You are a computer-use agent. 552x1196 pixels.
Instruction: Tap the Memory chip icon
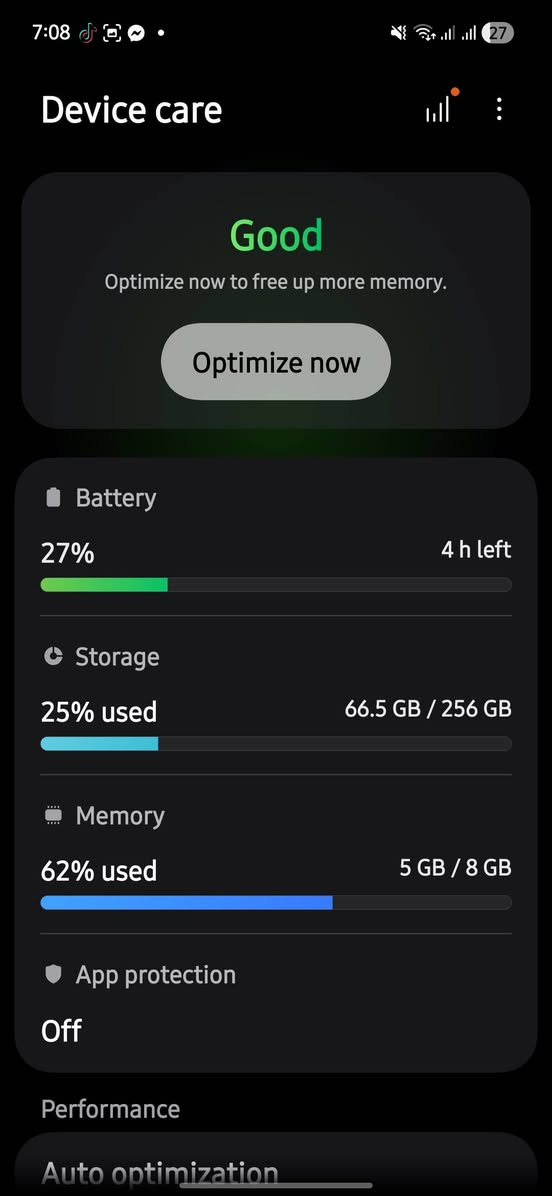pos(53,815)
